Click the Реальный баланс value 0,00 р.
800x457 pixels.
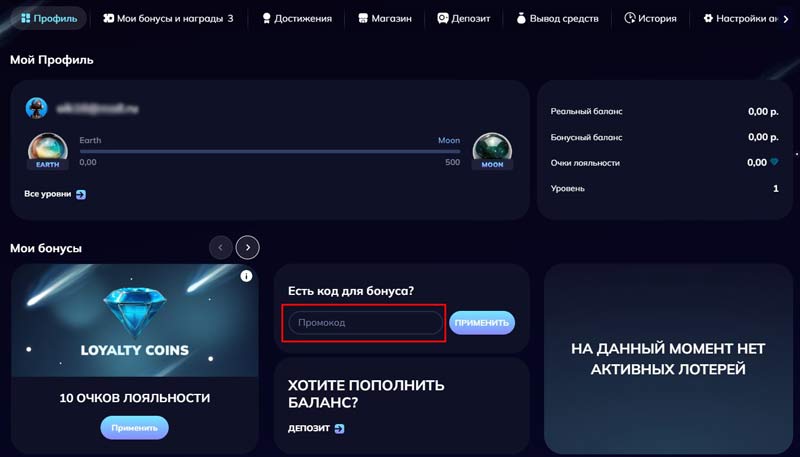pos(763,111)
